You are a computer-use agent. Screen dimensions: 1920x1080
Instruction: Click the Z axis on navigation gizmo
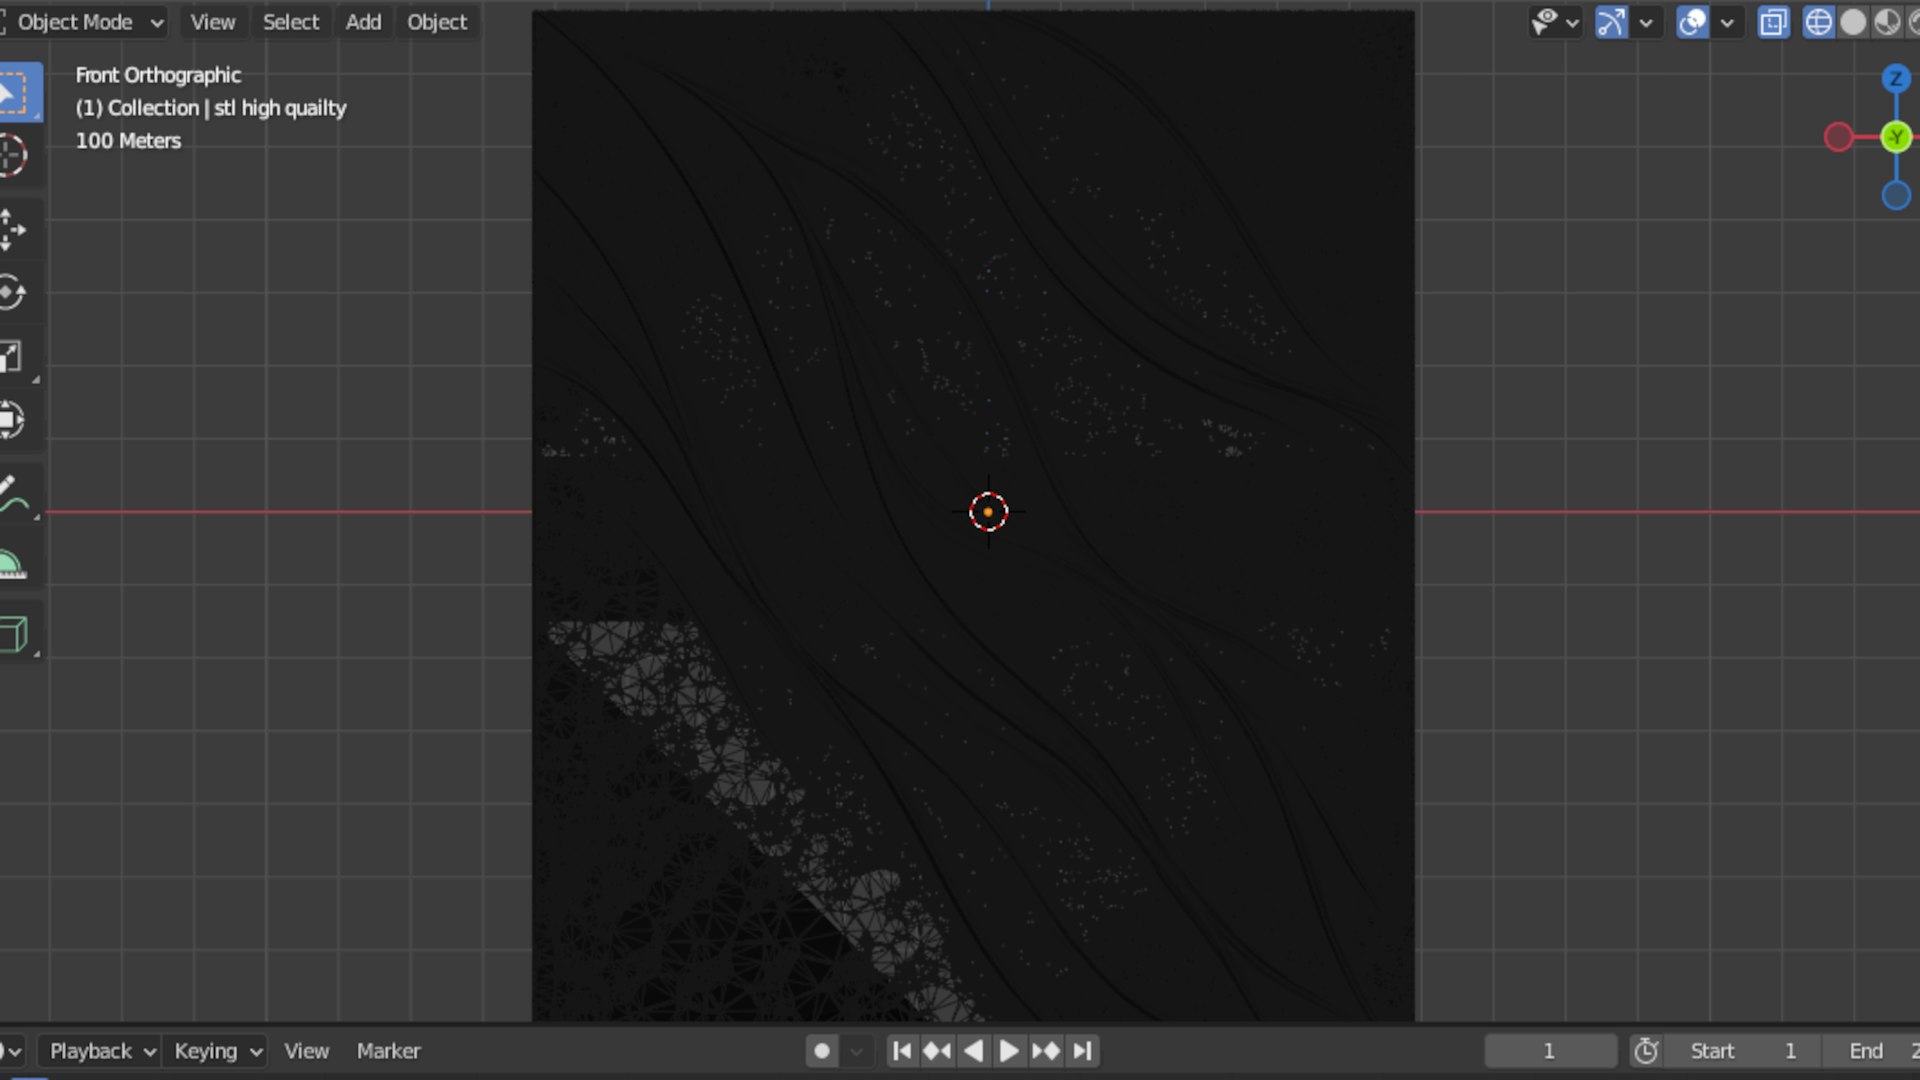pos(1896,79)
